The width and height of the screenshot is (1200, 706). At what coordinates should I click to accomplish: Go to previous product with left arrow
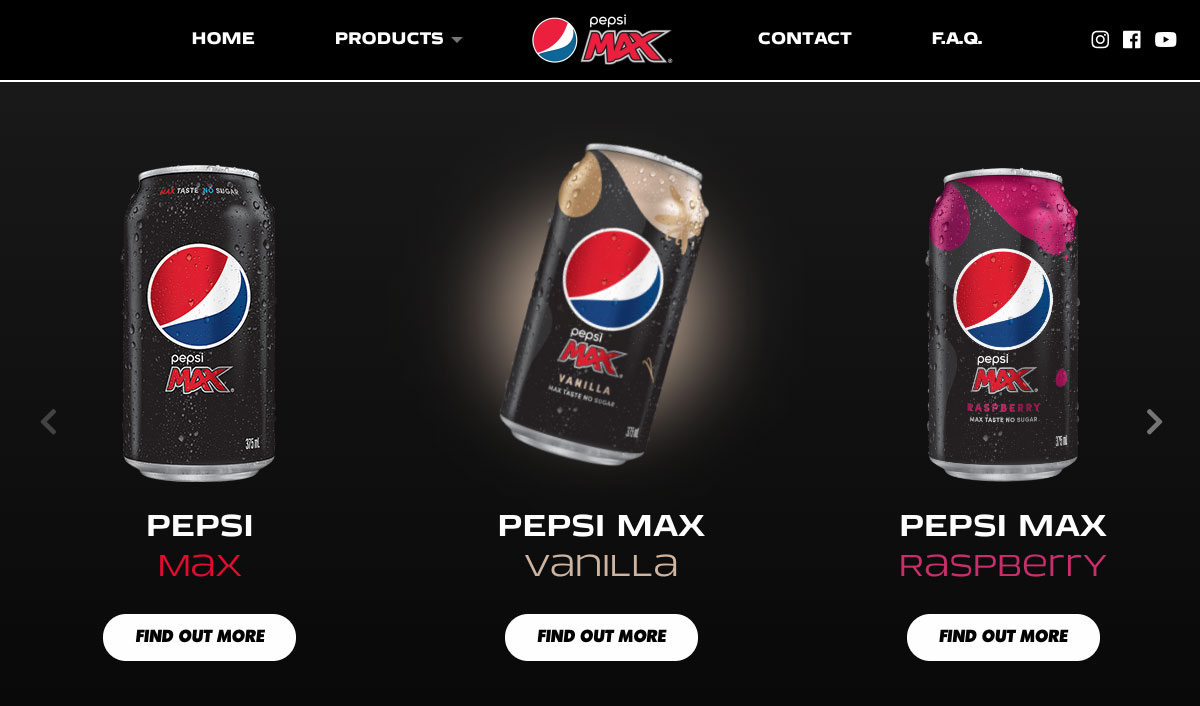[x=48, y=422]
